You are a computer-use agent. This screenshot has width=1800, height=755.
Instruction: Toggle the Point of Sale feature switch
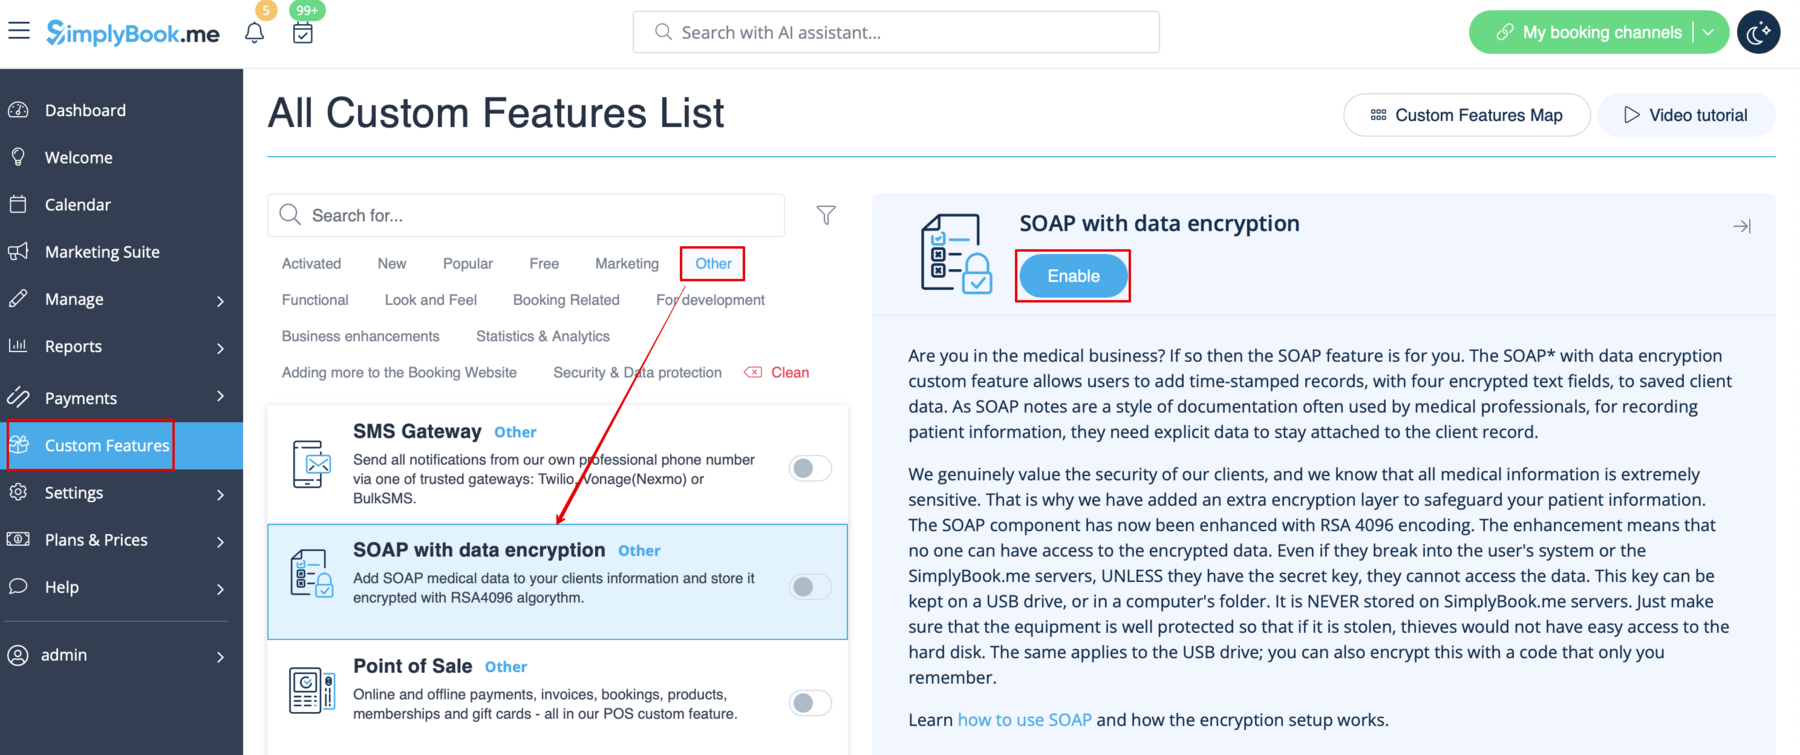809,703
